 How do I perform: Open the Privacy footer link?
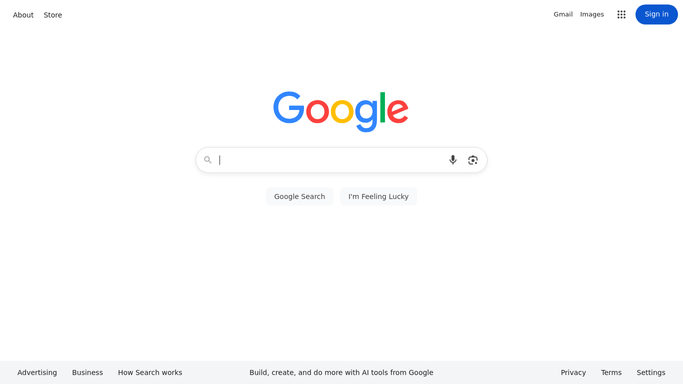(x=573, y=372)
